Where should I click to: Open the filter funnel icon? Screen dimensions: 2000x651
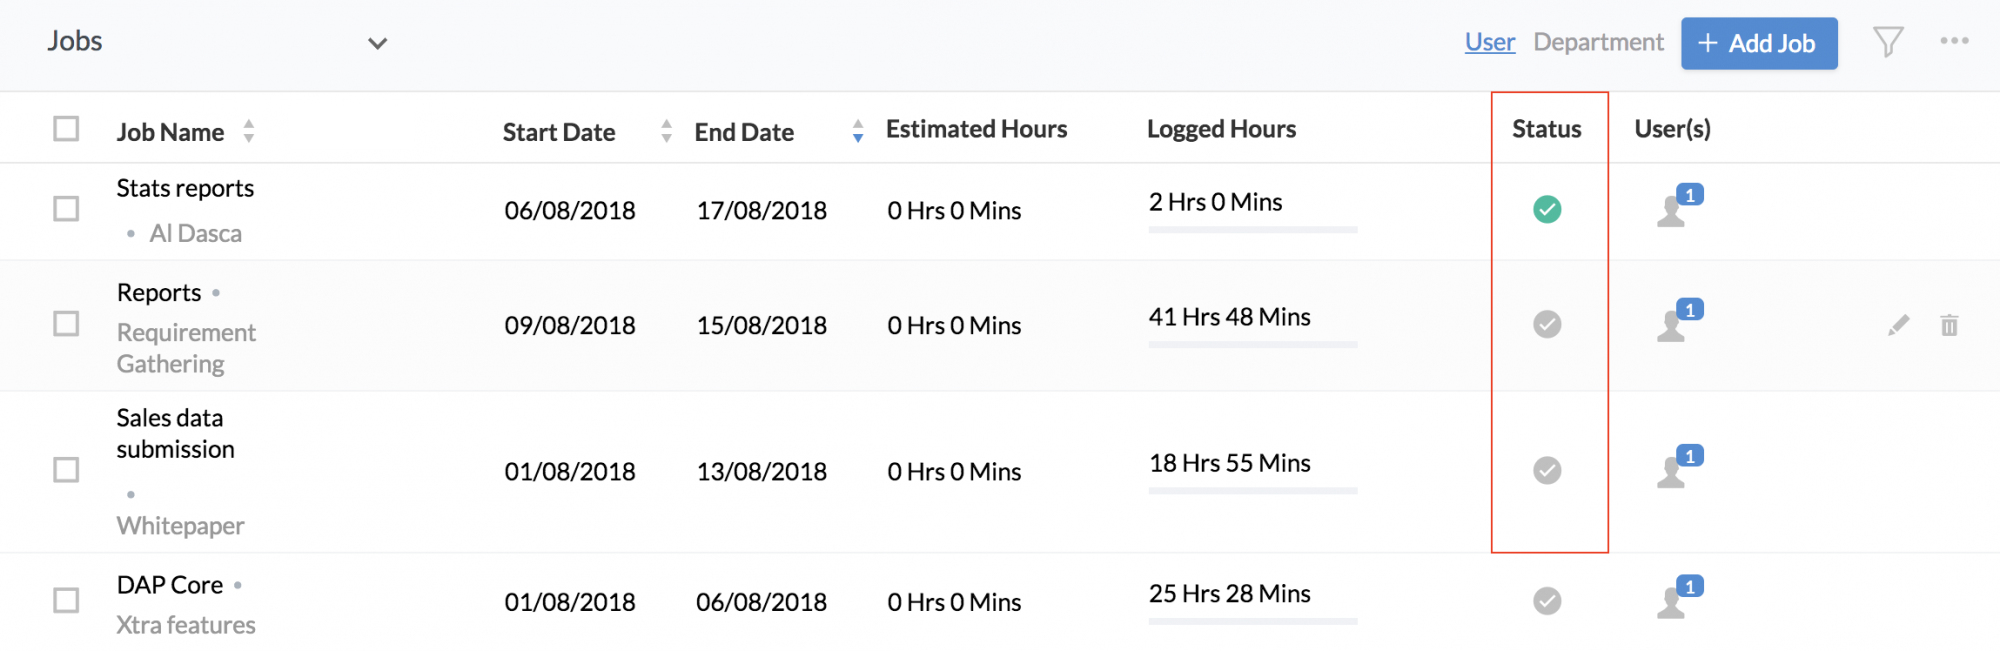[x=1888, y=42]
